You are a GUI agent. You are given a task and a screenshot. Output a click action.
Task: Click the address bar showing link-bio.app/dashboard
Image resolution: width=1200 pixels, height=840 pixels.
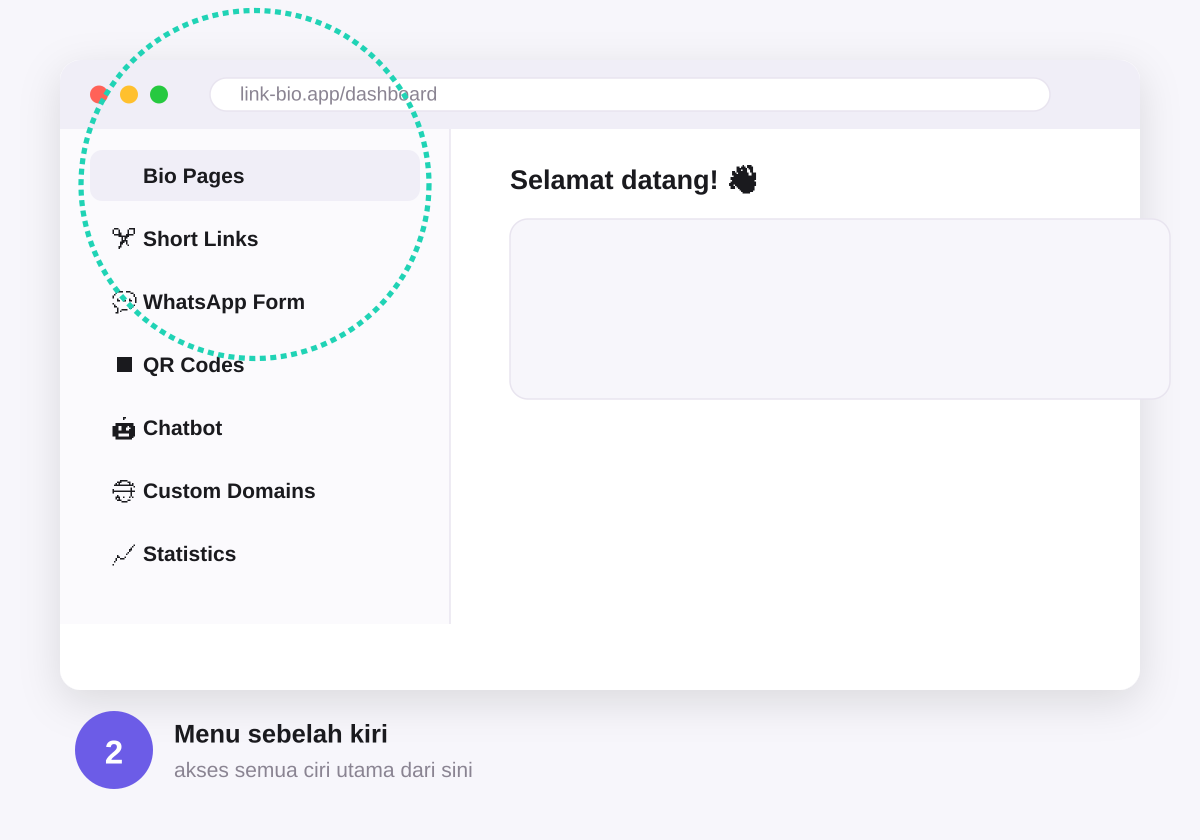pyautogui.click(x=630, y=94)
